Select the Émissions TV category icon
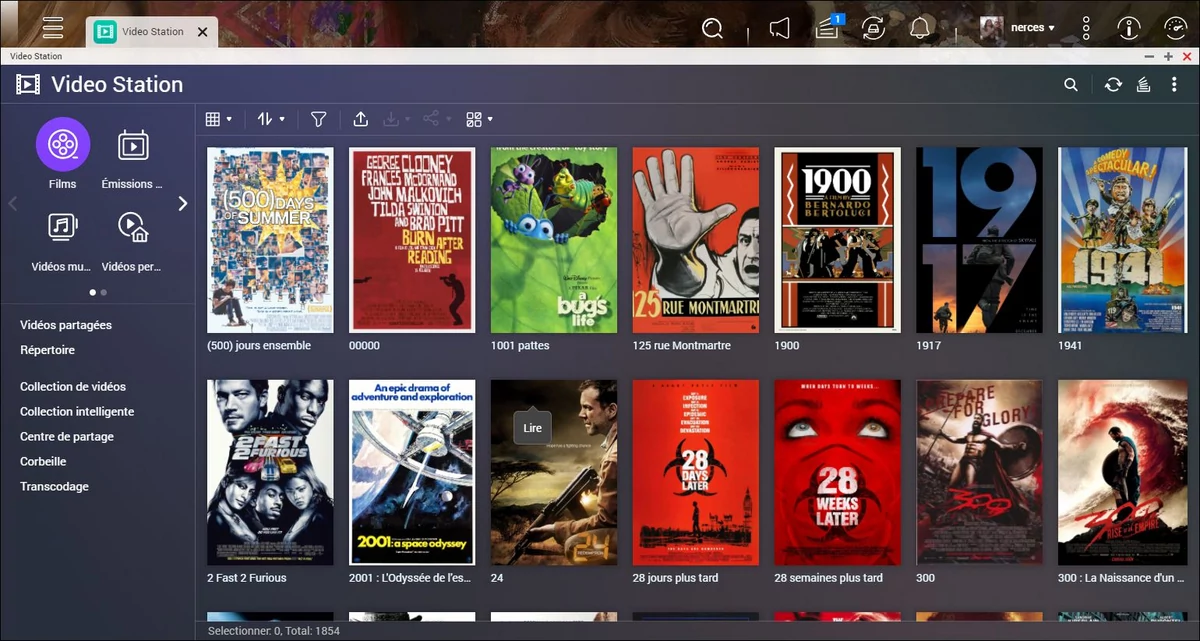This screenshot has width=1200, height=641. [x=133, y=145]
